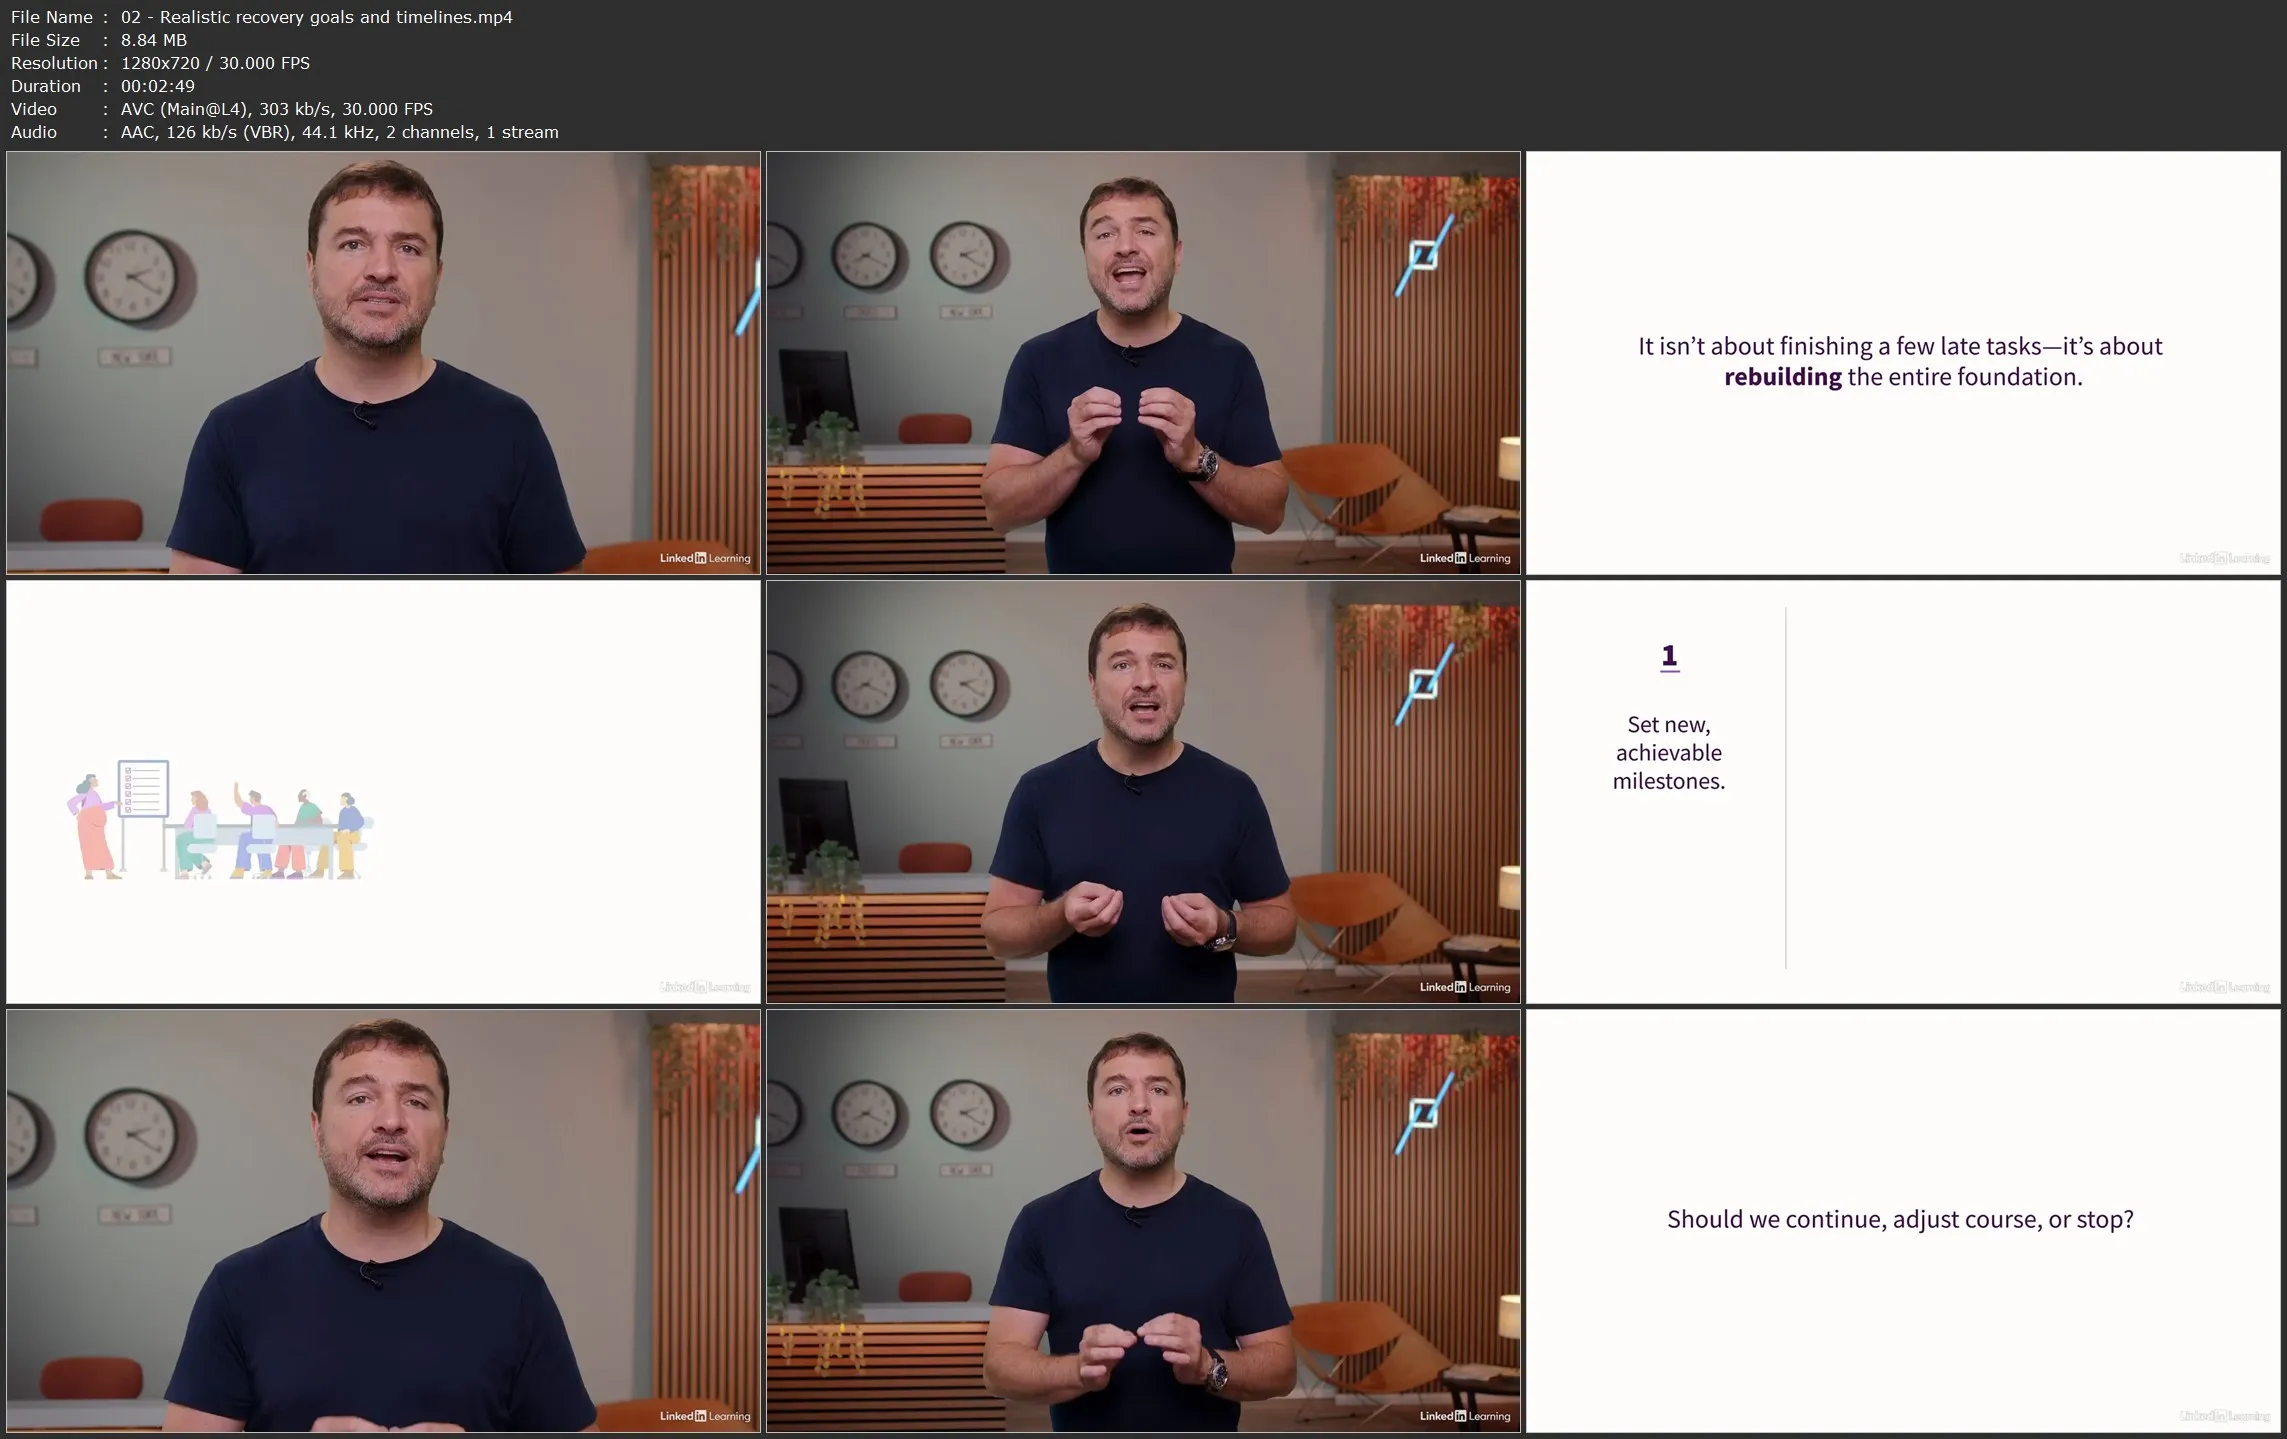
Task: Select the bottom-center speaker thumbnail
Action: click(1142, 1220)
